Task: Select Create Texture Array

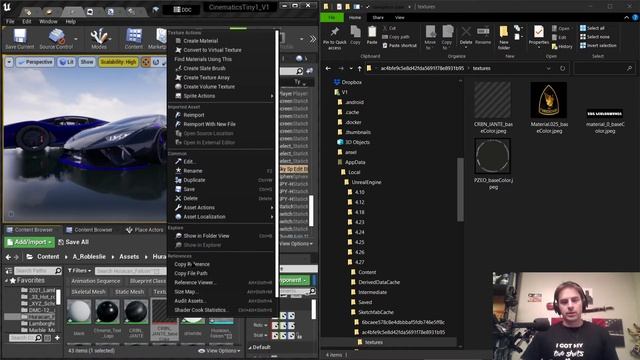Action: pos(206,78)
